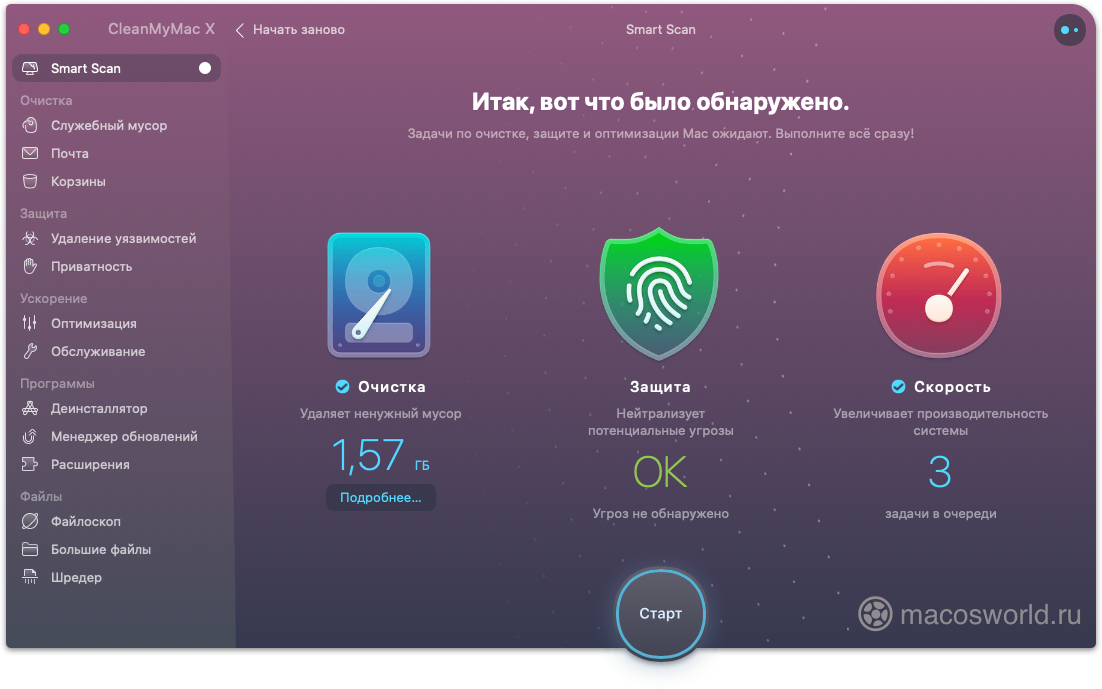Click the Приватность hand icon
This screenshot has width=1102, height=689.
point(30,266)
